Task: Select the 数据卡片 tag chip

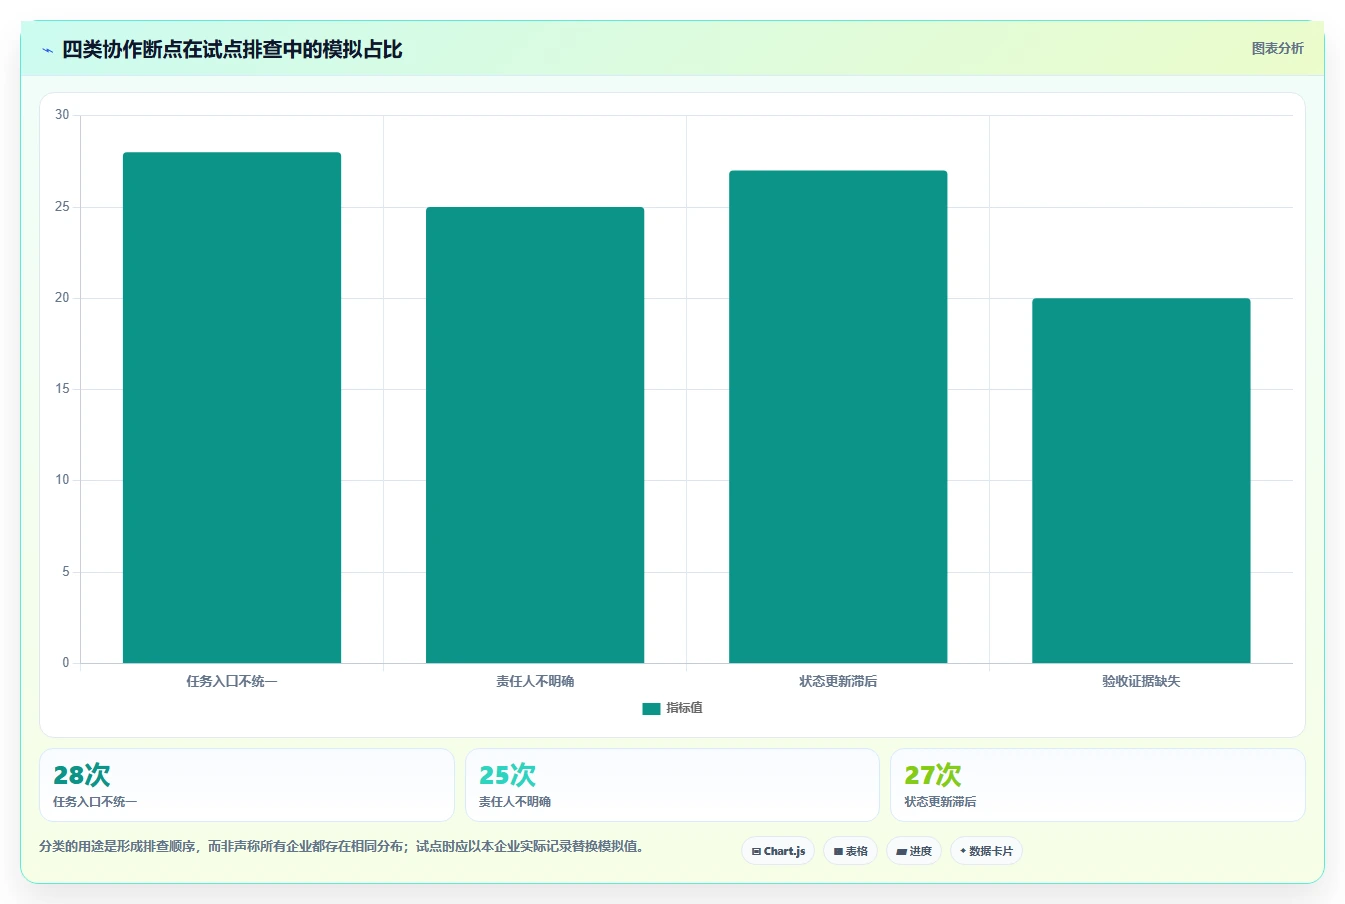Action: [986, 851]
